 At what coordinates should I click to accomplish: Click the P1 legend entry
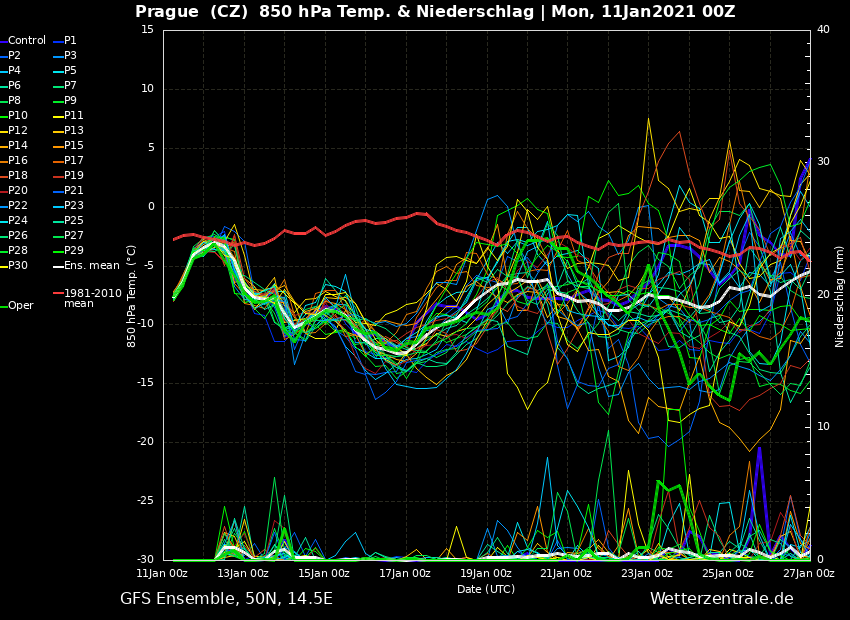coord(70,41)
